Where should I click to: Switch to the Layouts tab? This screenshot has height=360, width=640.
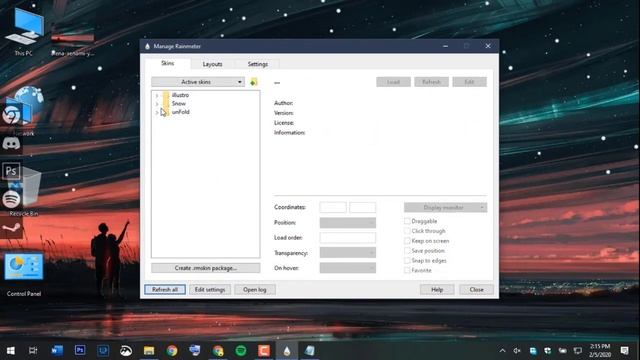(212, 64)
